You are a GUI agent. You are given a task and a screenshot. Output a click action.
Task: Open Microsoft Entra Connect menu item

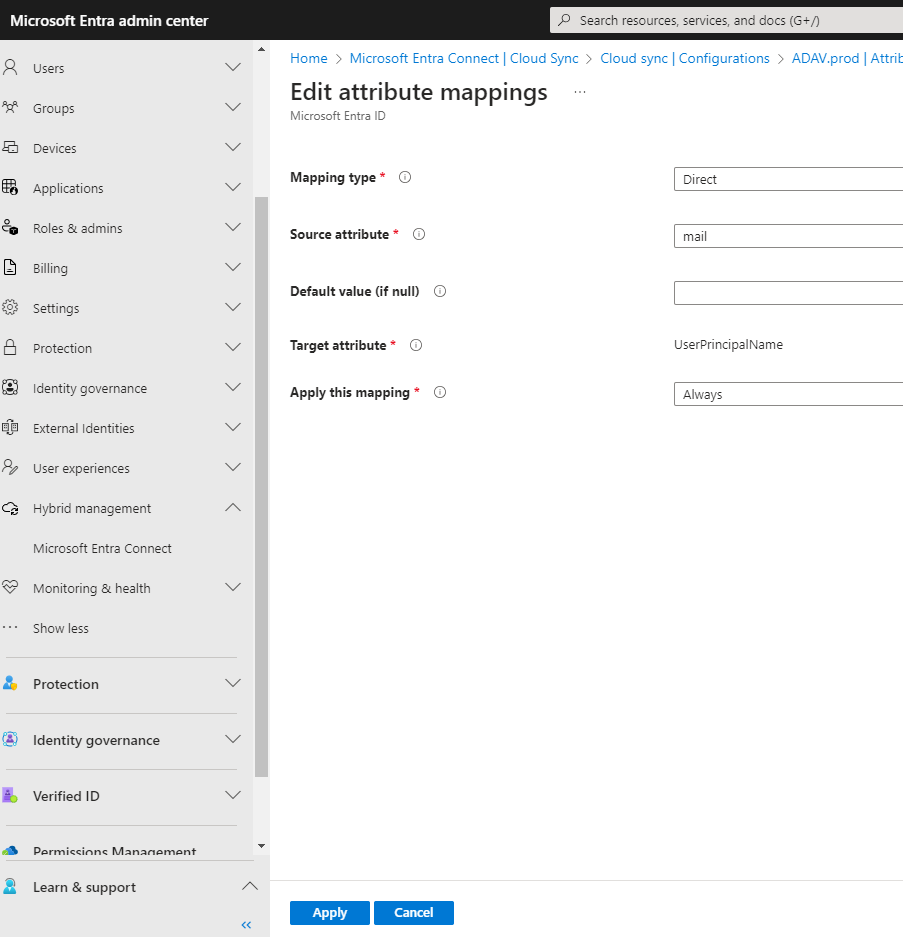coord(102,548)
